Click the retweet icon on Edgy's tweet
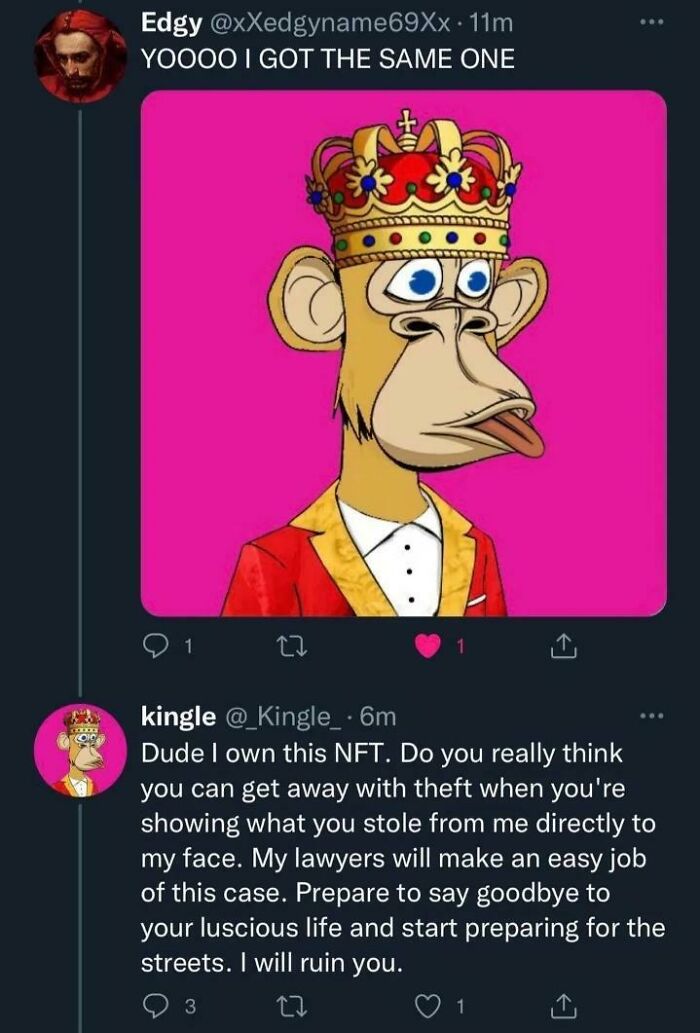The width and height of the screenshot is (700, 1033). (x=293, y=647)
